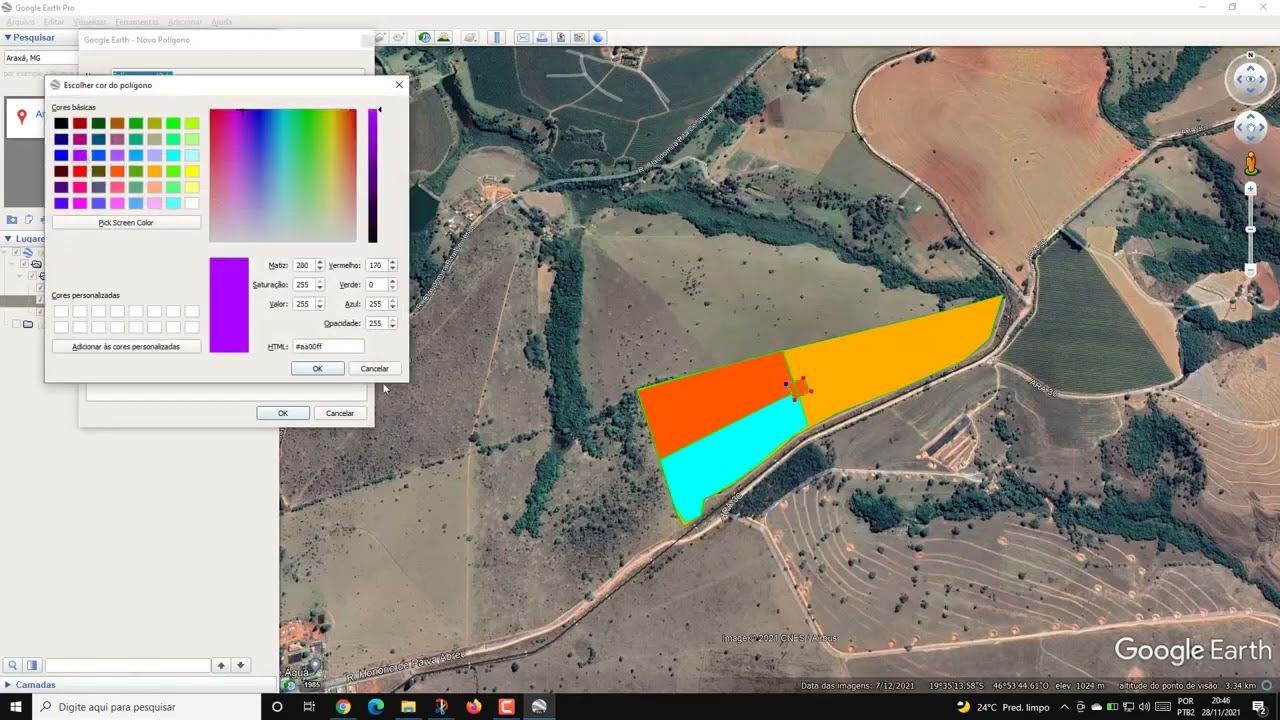The image size is (1280, 720).
Task: Click the Windows Start button
Action: 16,707
